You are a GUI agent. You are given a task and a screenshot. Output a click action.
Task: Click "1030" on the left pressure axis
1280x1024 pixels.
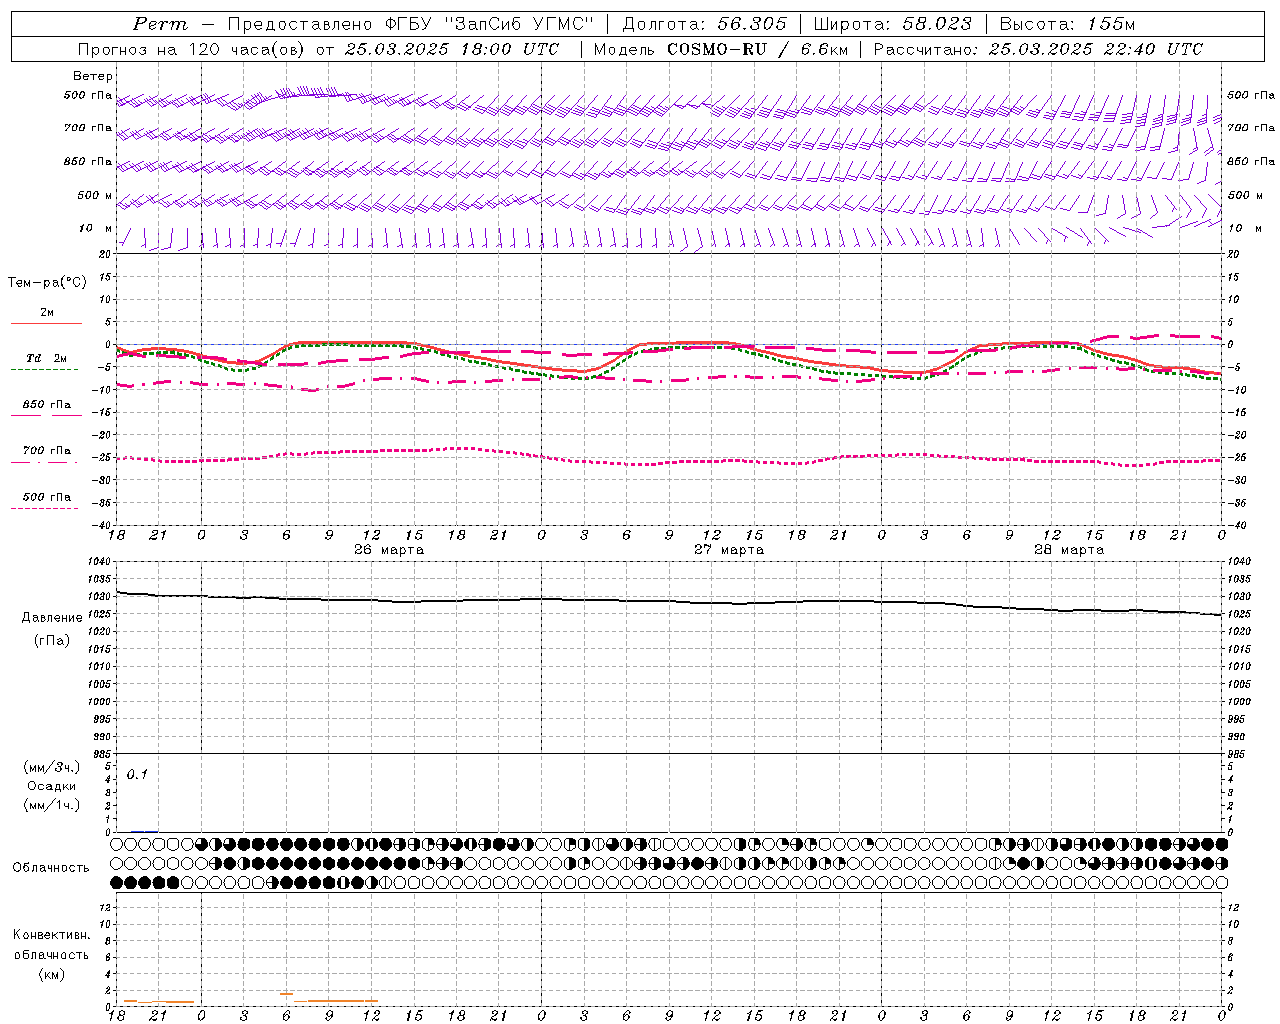point(100,596)
